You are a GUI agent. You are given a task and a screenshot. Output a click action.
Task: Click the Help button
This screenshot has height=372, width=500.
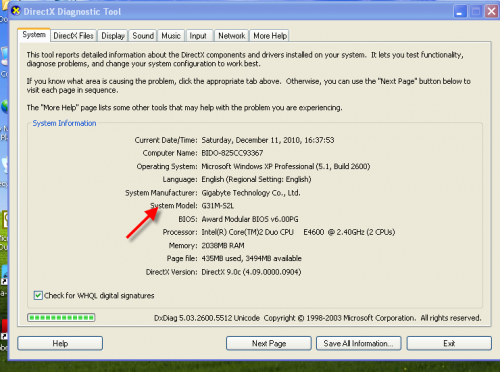(x=60, y=343)
